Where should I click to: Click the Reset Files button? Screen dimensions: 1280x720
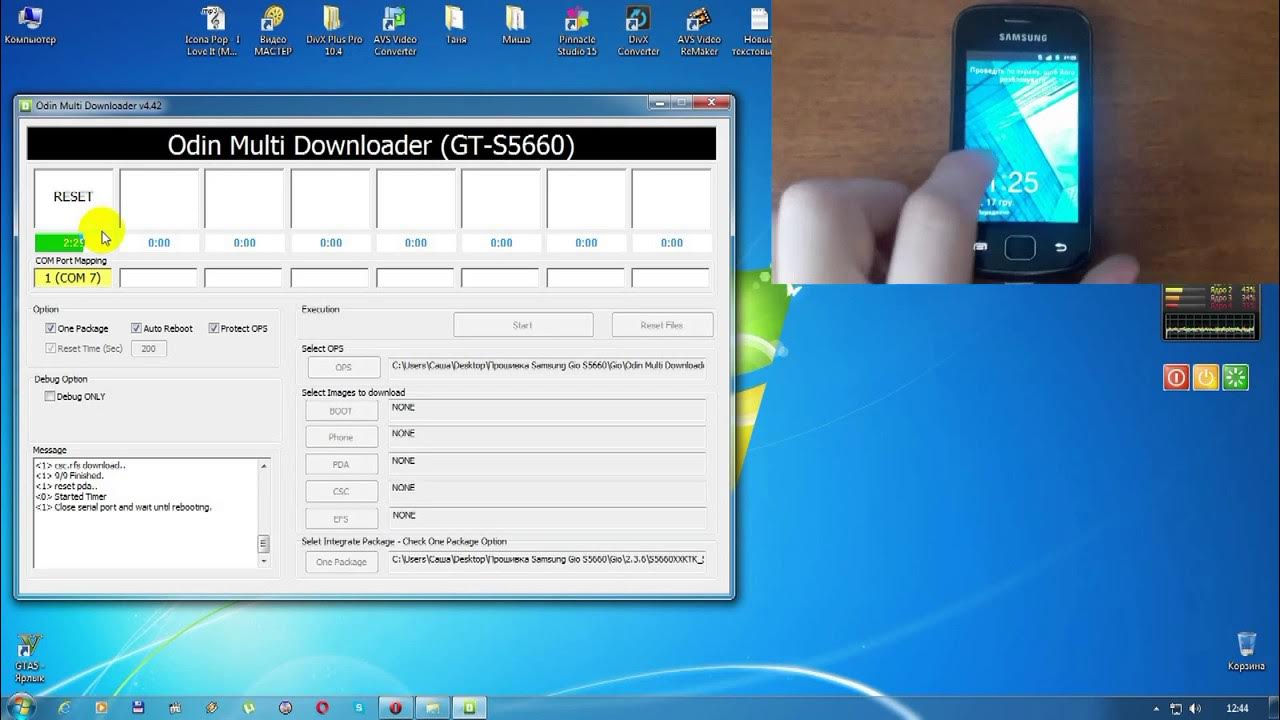pos(662,325)
